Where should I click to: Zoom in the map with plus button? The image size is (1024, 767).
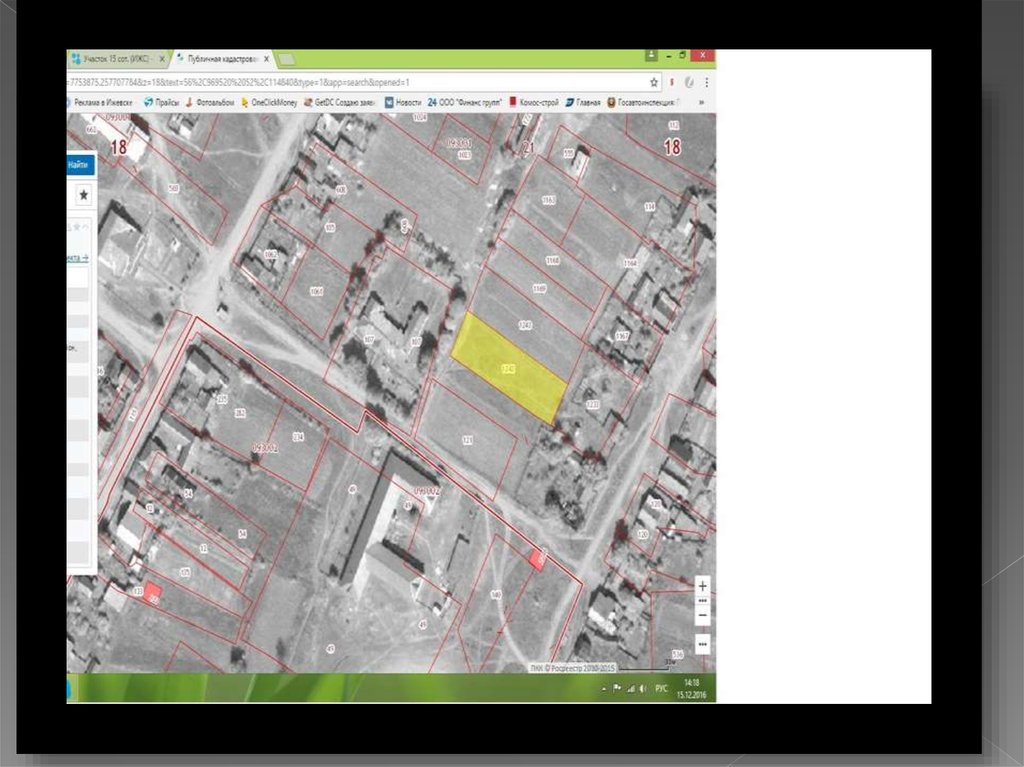702,586
